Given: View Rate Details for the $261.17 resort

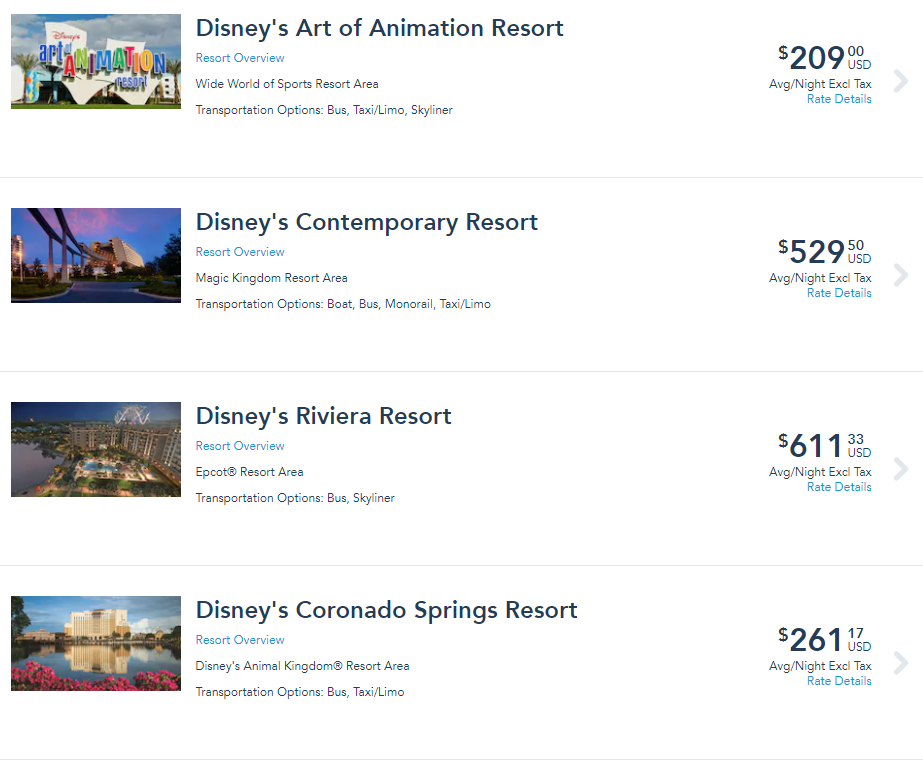Looking at the screenshot, I should click(x=839, y=681).
